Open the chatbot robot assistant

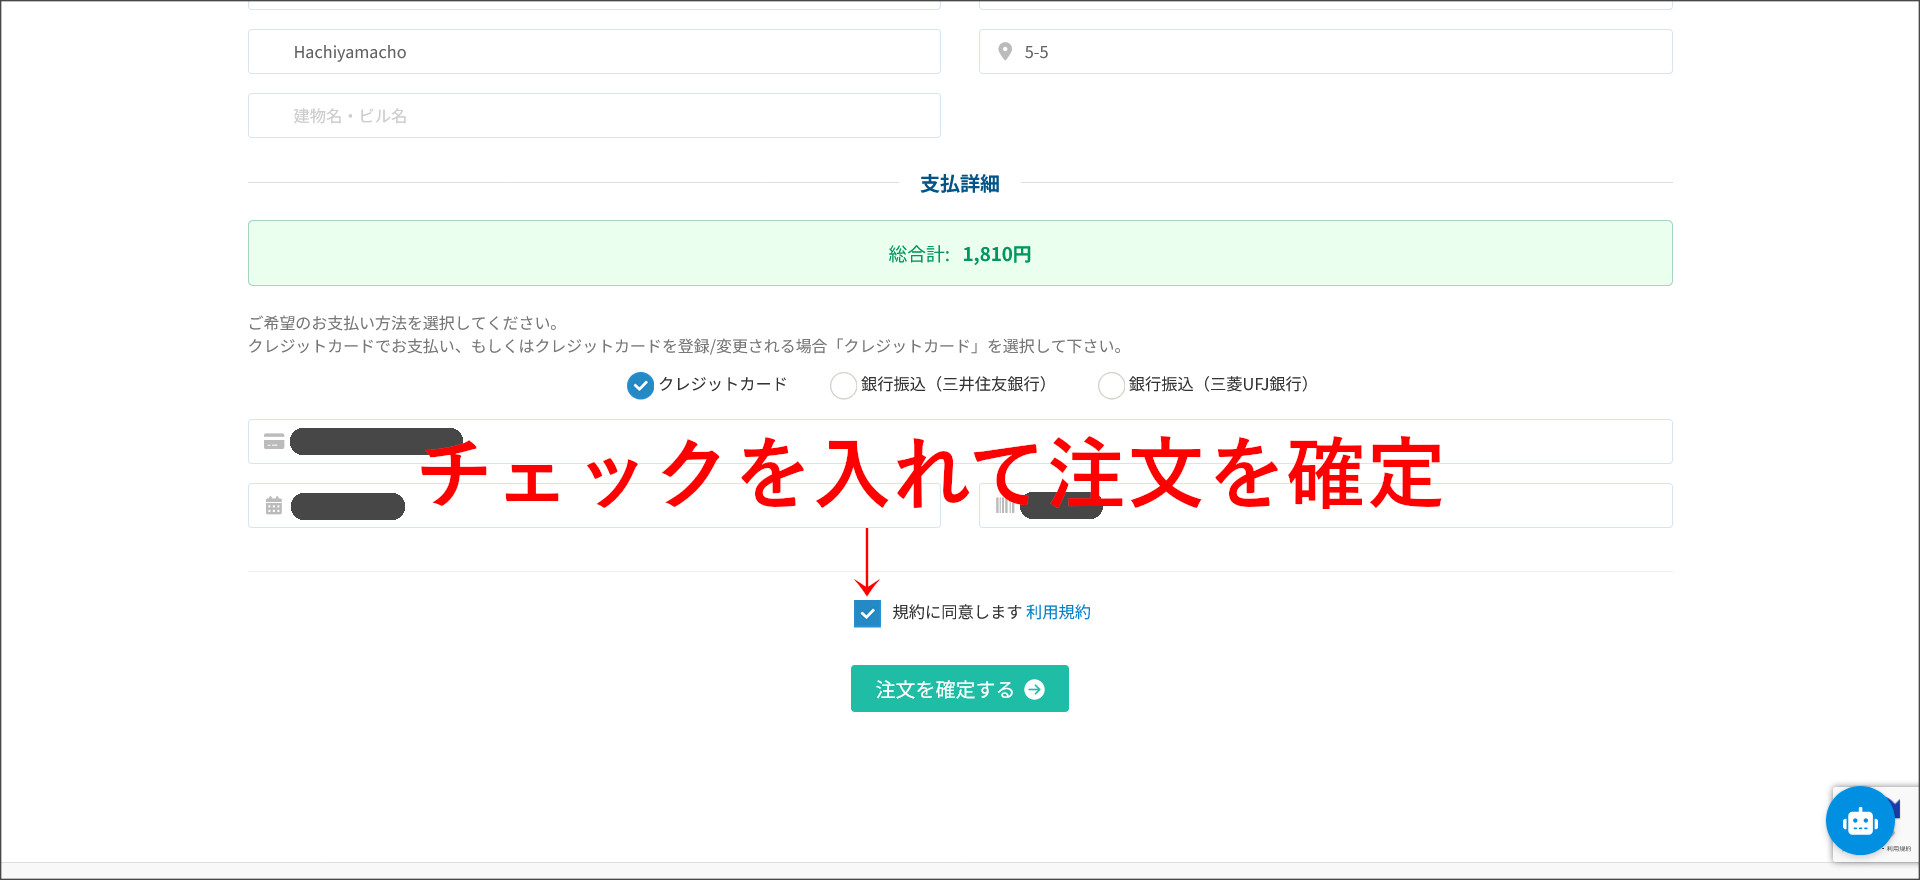click(1859, 821)
